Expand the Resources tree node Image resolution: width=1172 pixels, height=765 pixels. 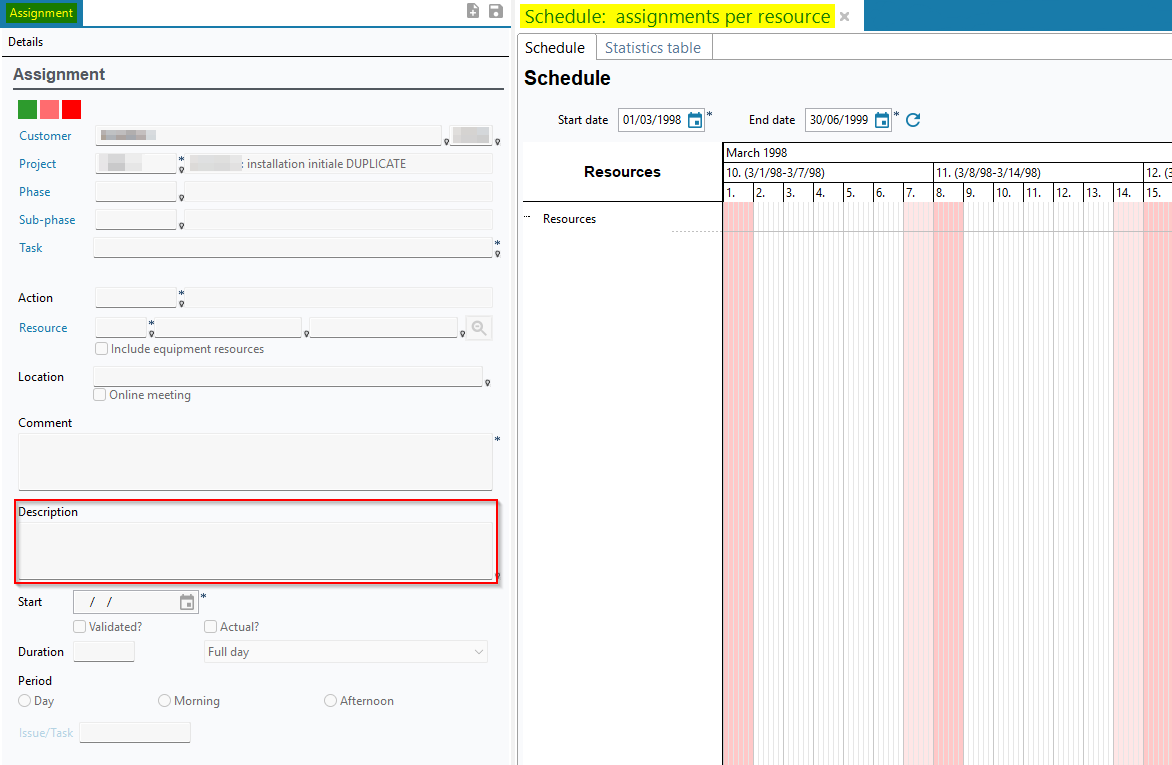(x=527, y=218)
